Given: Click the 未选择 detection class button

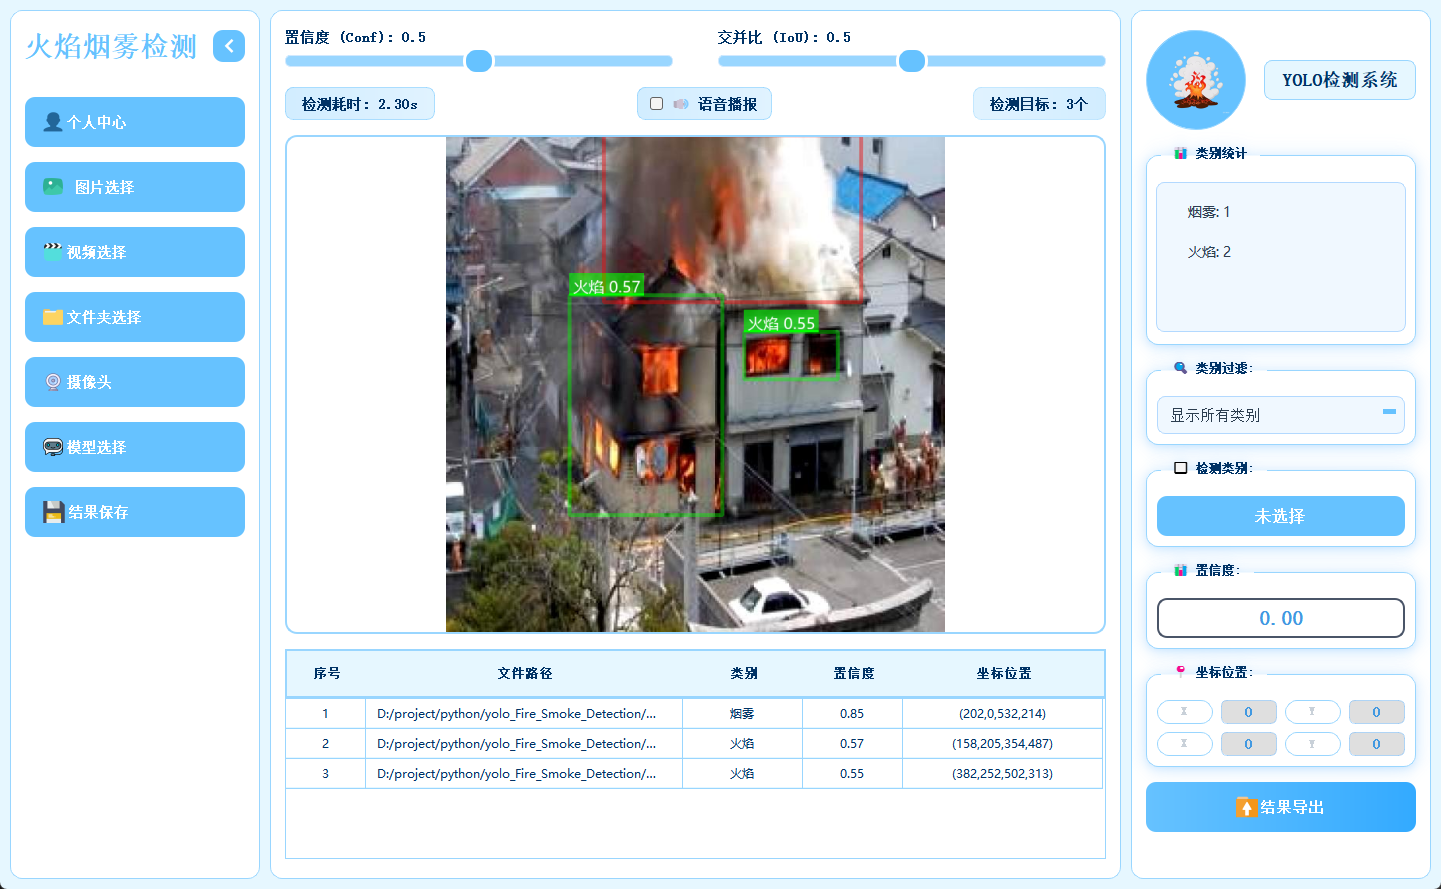Looking at the screenshot, I should pyautogui.click(x=1281, y=516).
